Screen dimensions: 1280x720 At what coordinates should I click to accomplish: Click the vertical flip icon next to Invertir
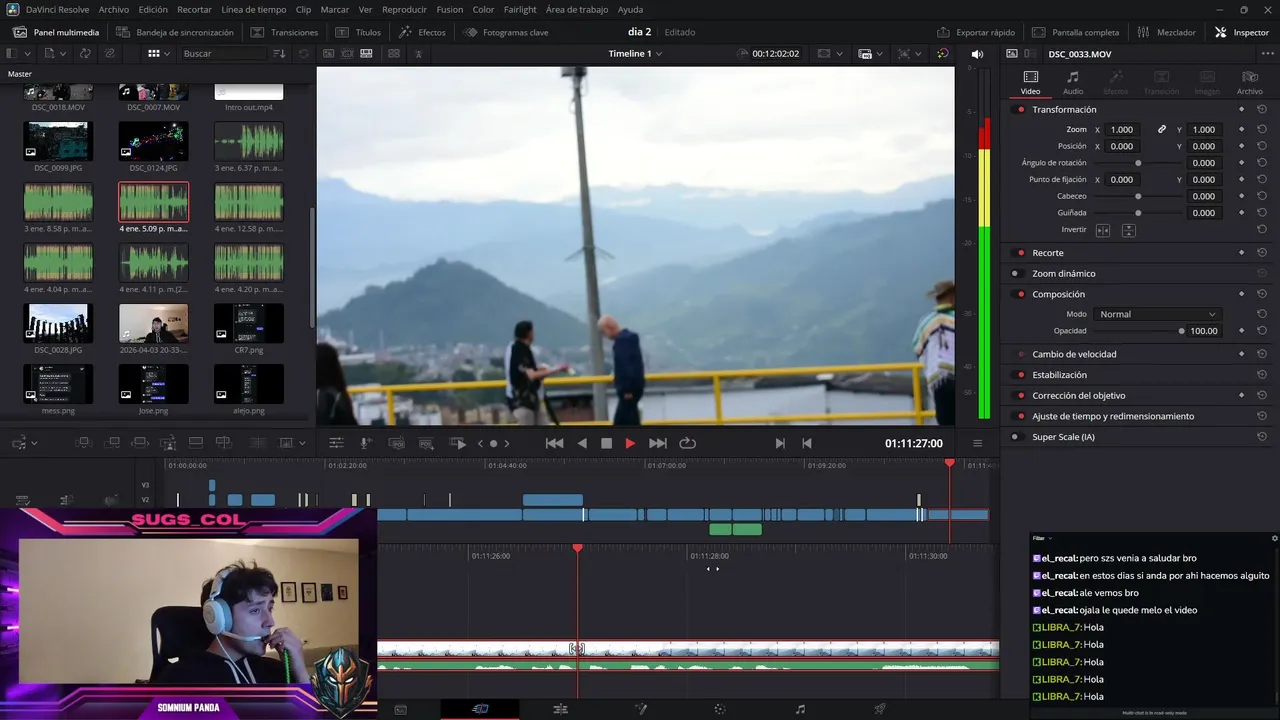click(x=1128, y=230)
